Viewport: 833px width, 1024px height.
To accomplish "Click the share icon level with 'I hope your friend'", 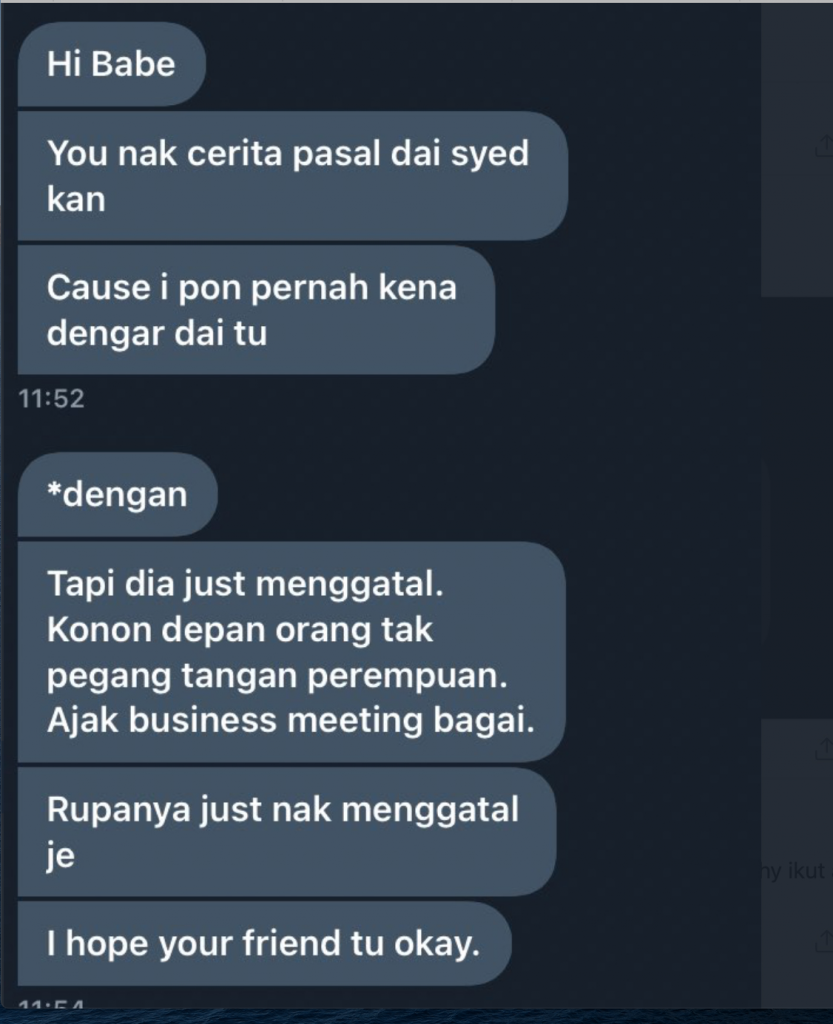I will pos(825,941).
